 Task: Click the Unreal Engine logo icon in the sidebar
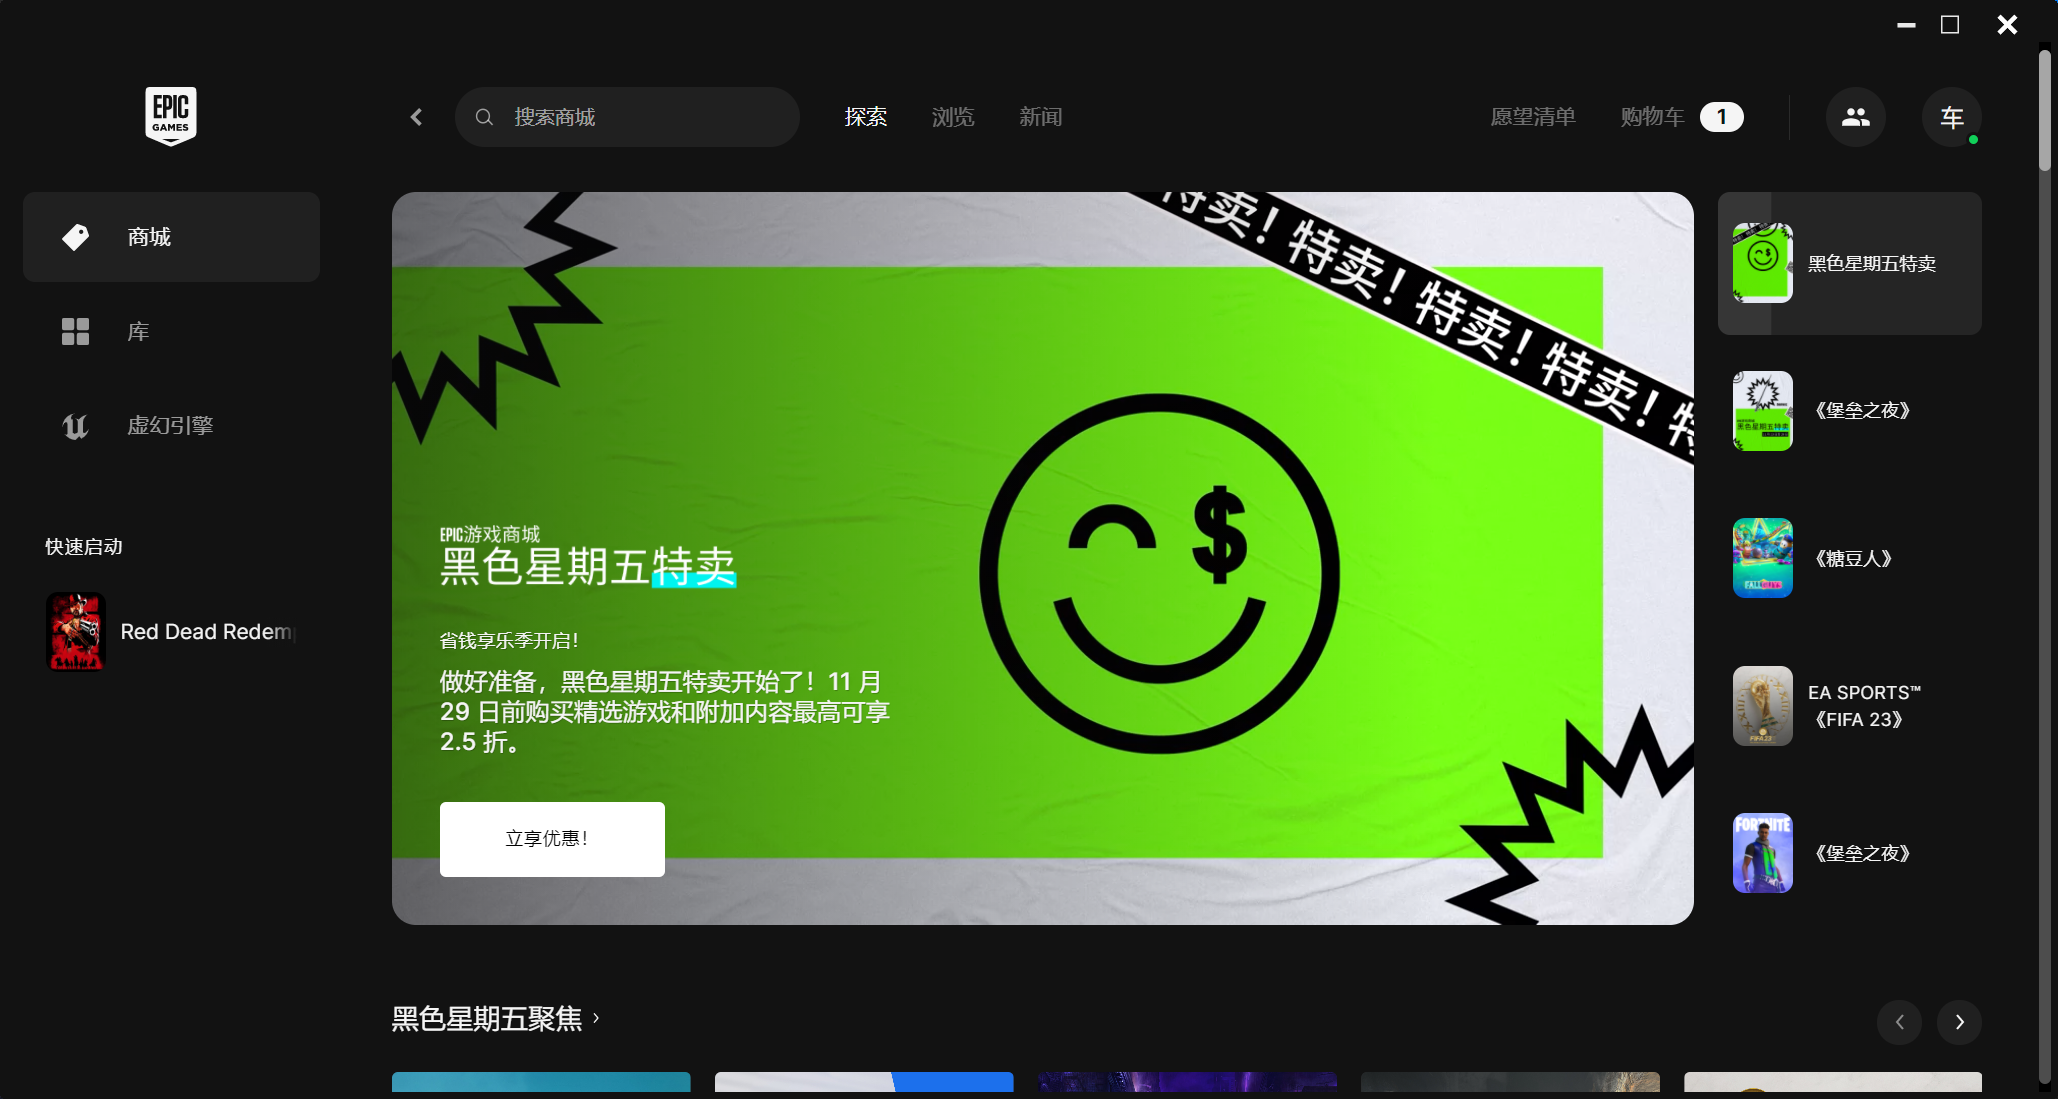[x=76, y=426]
